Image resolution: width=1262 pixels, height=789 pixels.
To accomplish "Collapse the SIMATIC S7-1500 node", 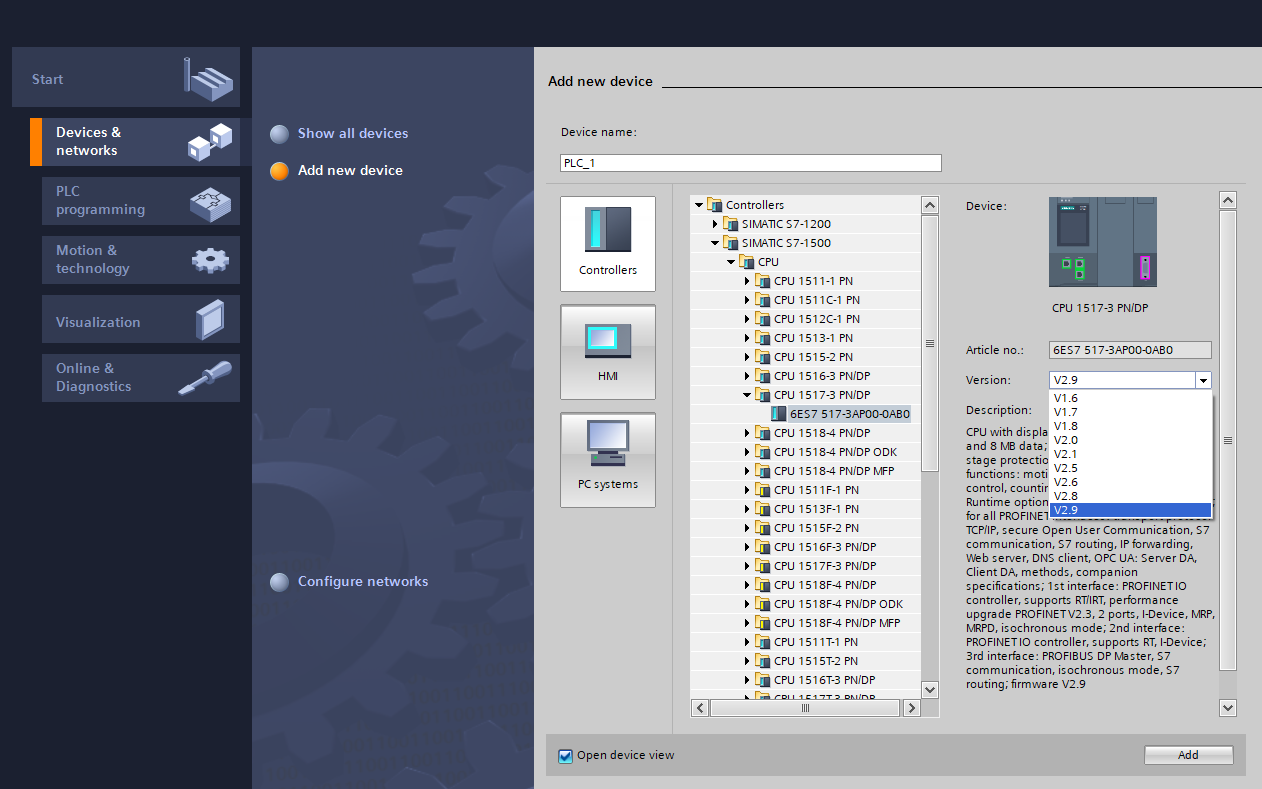I will coord(715,243).
